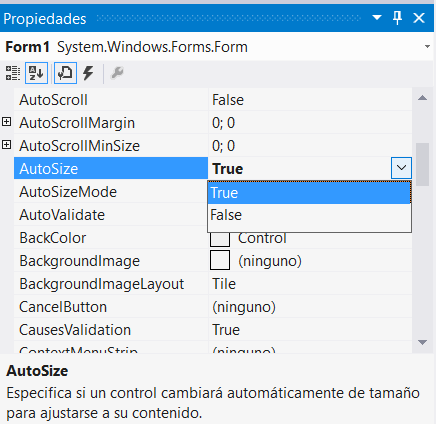Click the BackgroundImage (ninguno) value
Image resolution: width=436 pixels, height=424 pixels.
point(270,261)
